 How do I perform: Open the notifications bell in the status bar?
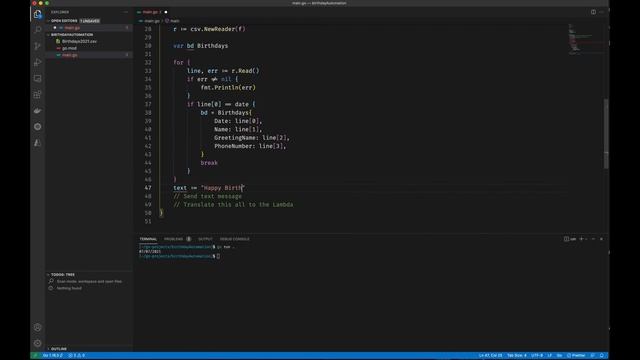coord(602,356)
